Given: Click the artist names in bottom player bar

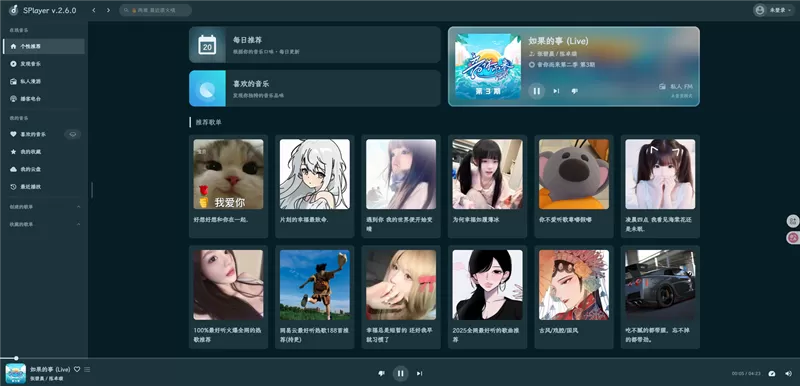Looking at the screenshot, I should 47,379.
